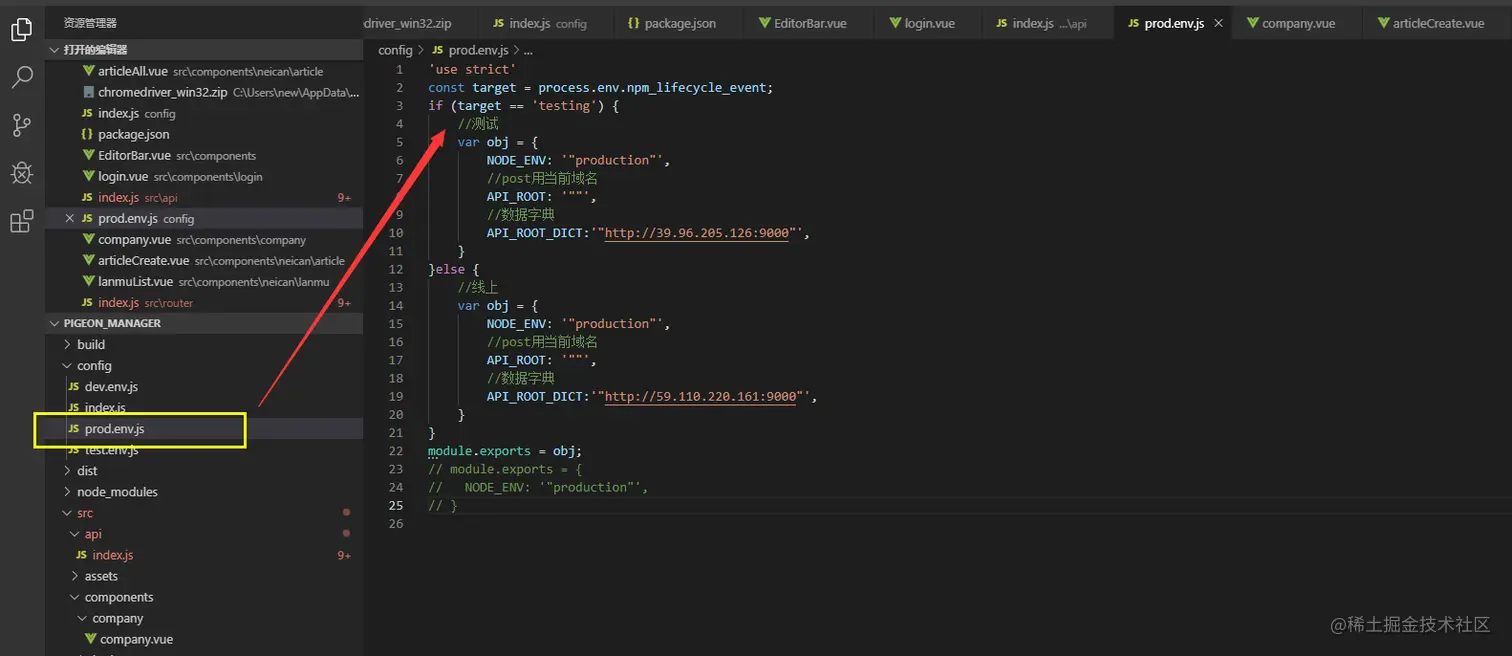This screenshot has width=1512, height=656.
Task: Open the Explorer view in activity bar
Action: [22, 30]
